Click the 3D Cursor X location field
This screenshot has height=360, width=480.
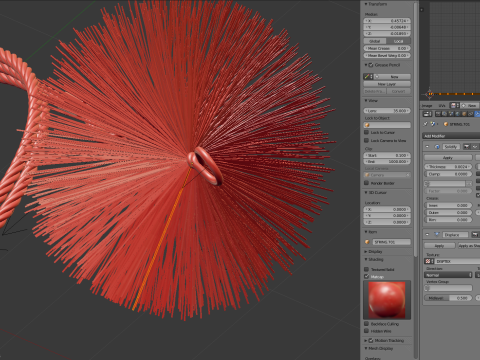tap(387, 209)
